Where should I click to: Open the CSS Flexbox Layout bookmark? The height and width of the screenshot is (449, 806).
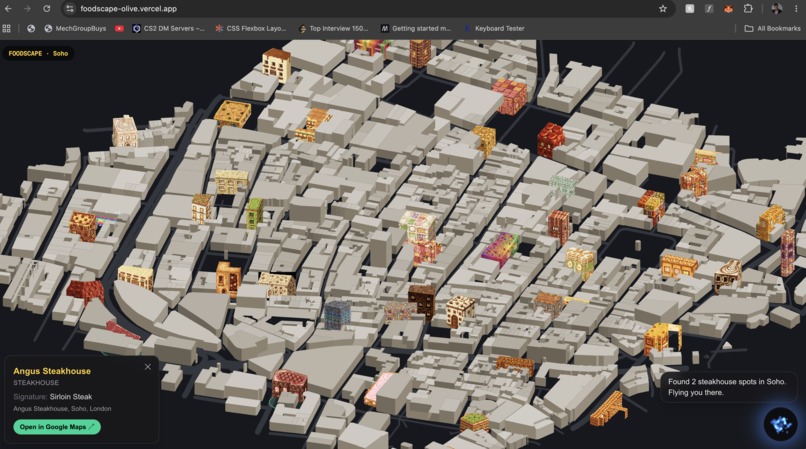[251, 29]
